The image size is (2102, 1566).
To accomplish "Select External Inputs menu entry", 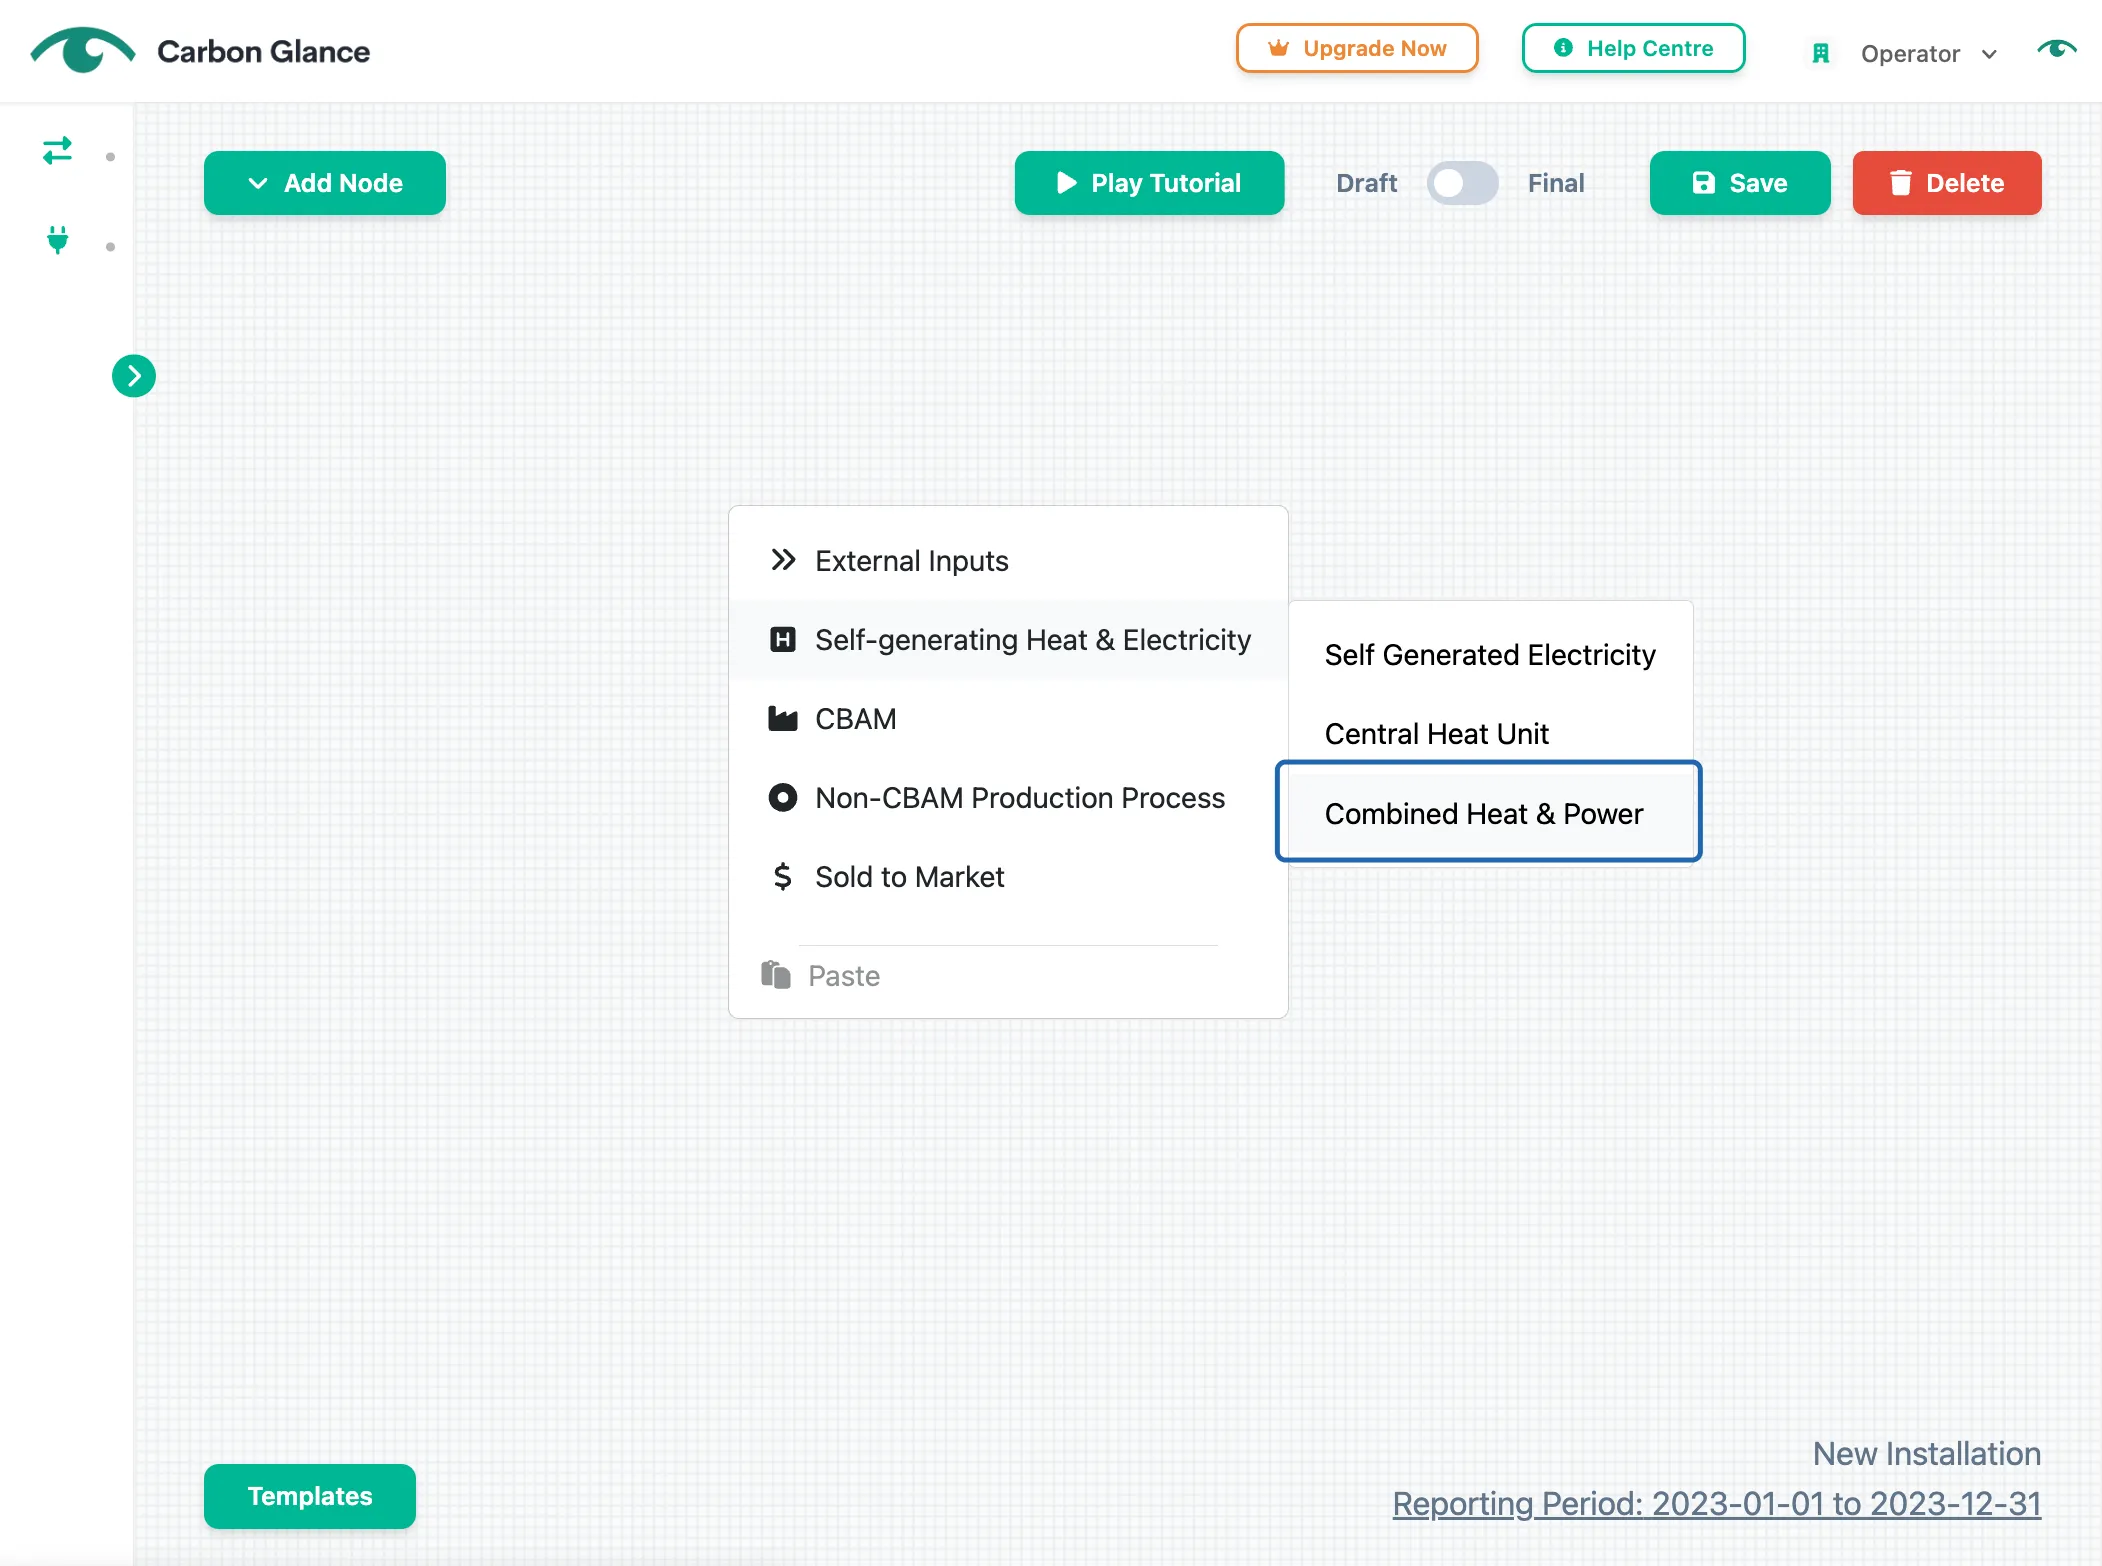I will coord(1008,561).
